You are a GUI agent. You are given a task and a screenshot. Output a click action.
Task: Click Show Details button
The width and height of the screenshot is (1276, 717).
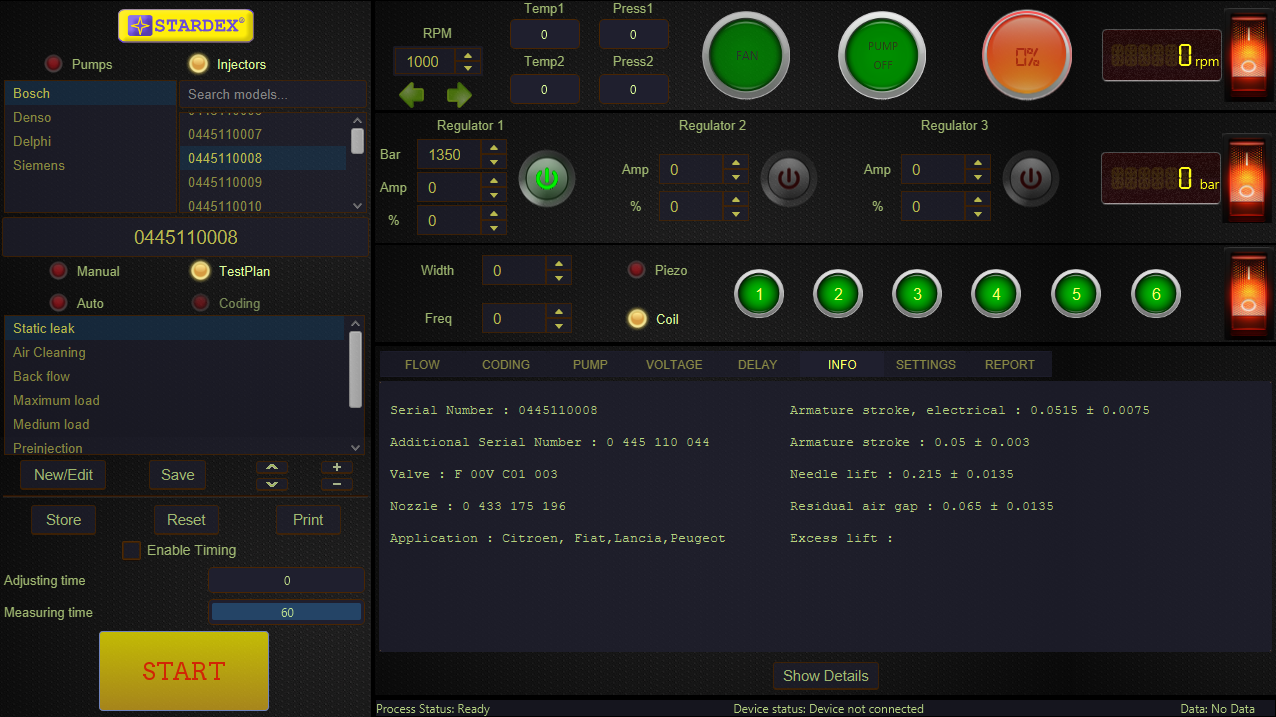[826, 676]
